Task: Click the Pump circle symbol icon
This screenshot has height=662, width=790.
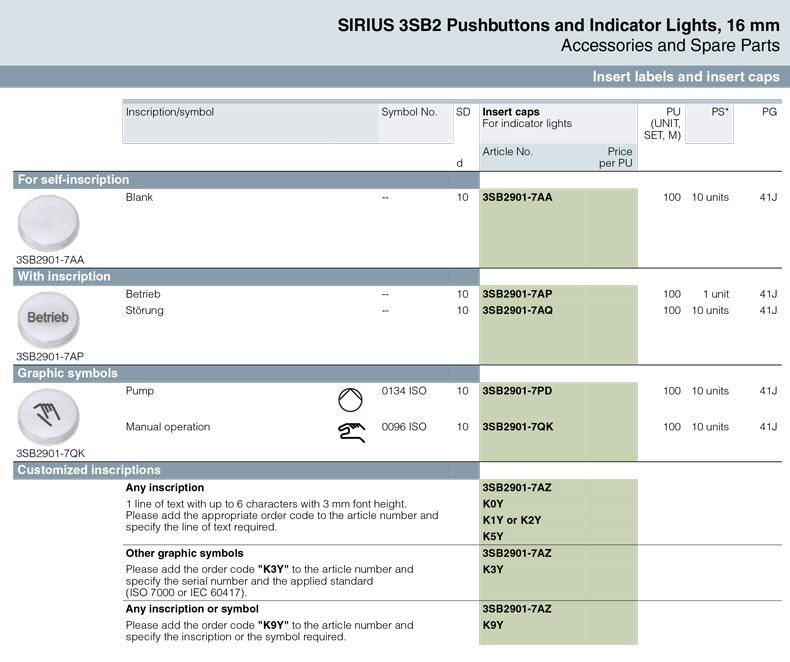Action: pos(347,401)
